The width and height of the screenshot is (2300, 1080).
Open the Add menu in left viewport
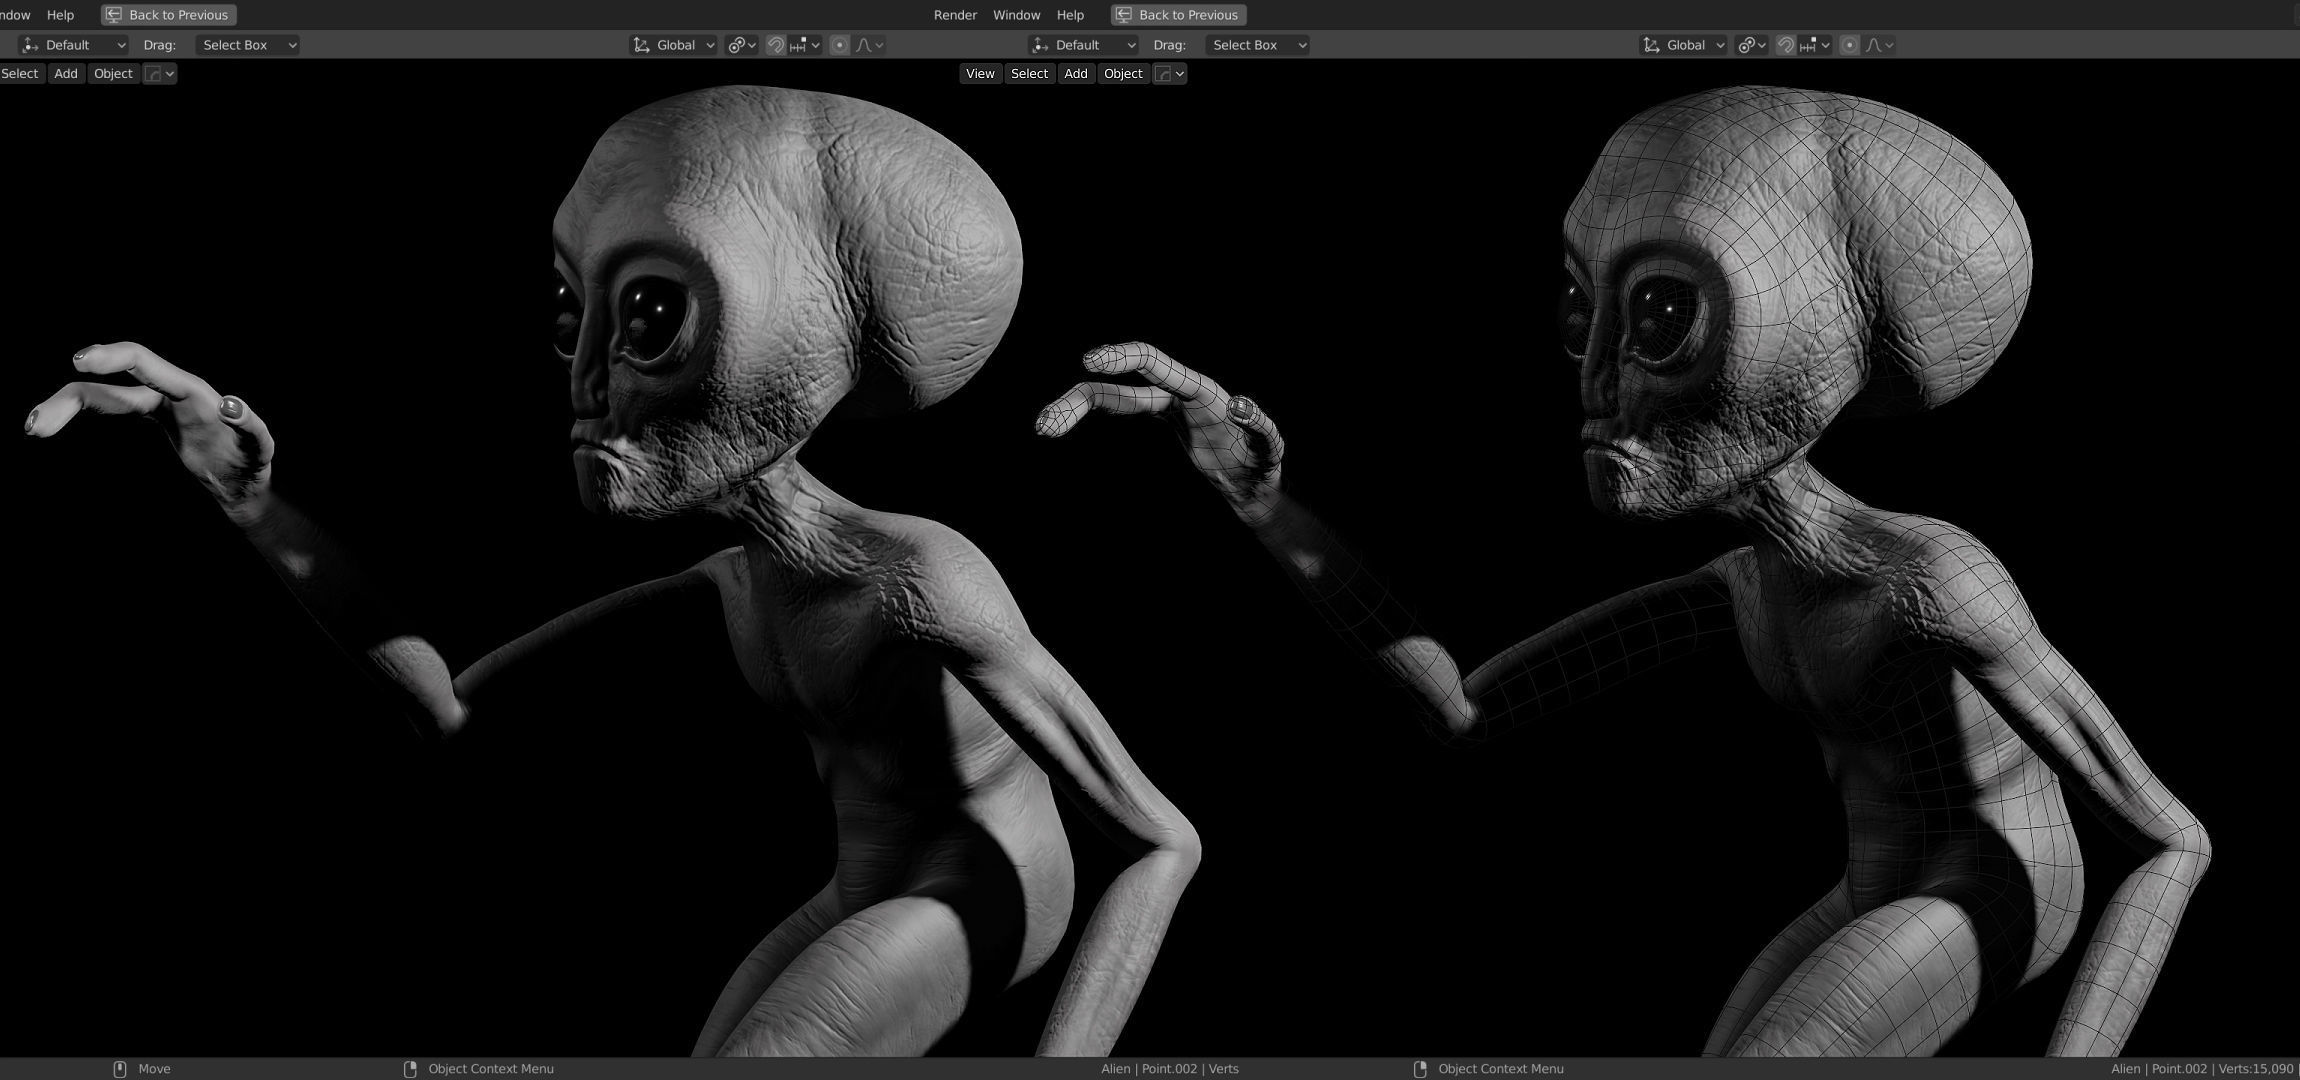[66, 74]
